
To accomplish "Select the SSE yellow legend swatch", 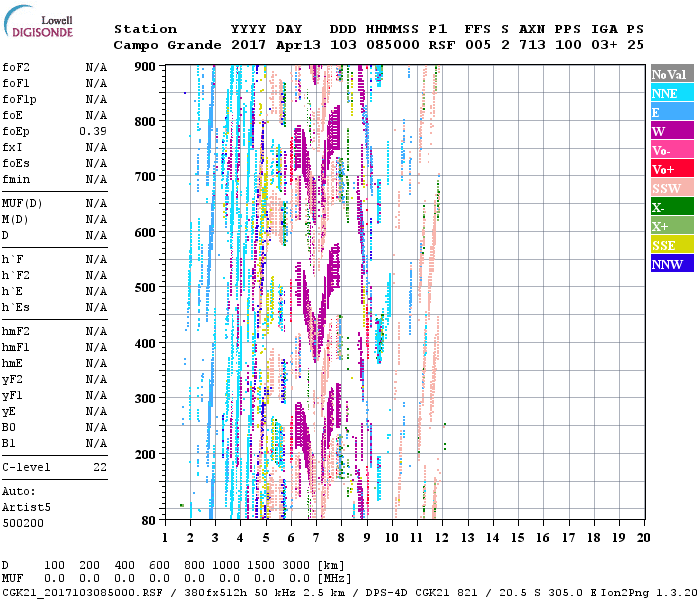I will pos(672,245).
